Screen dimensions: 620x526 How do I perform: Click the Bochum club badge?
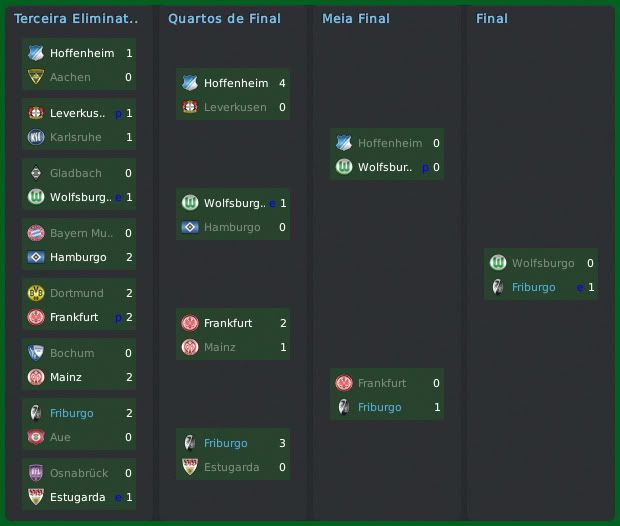point(36,353)
